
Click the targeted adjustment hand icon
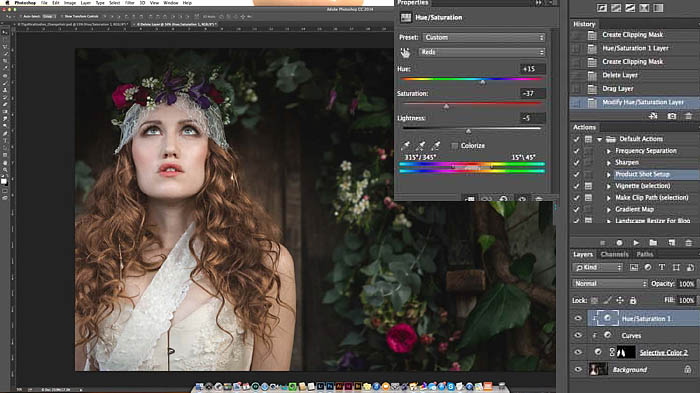tap(405, 53)
